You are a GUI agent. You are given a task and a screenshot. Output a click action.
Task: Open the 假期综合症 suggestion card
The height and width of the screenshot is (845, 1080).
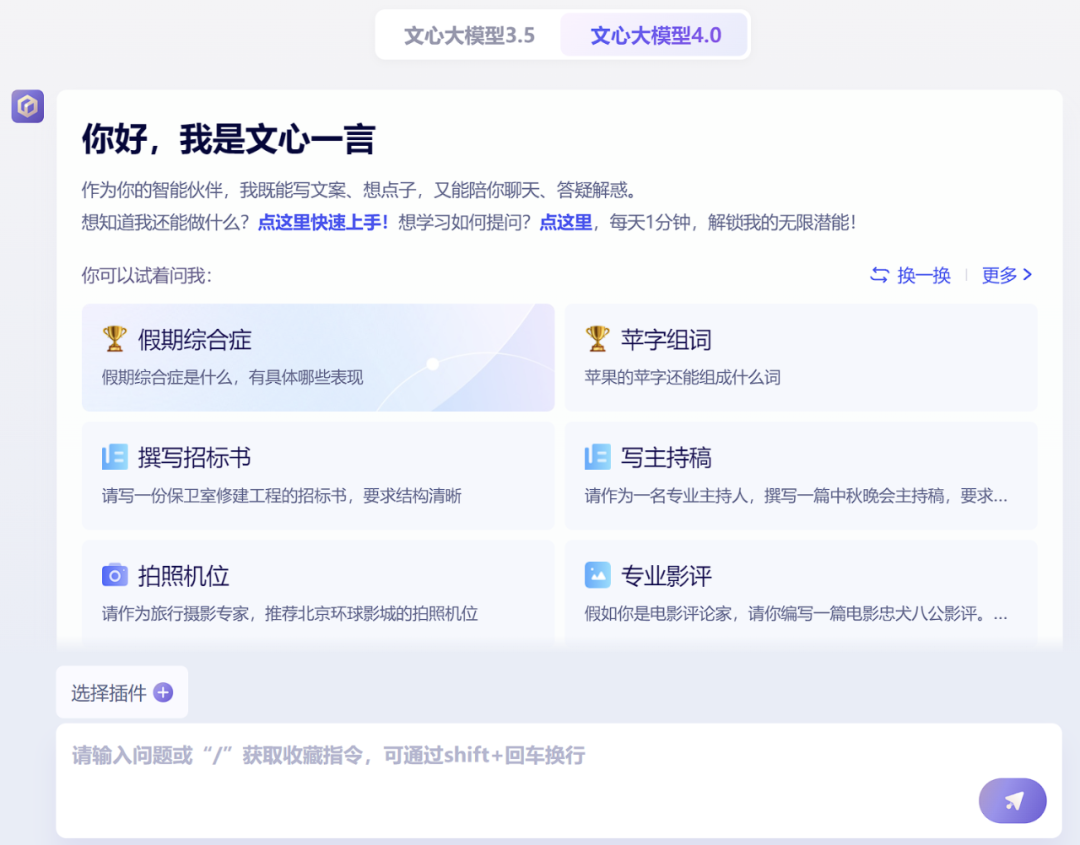317,358
